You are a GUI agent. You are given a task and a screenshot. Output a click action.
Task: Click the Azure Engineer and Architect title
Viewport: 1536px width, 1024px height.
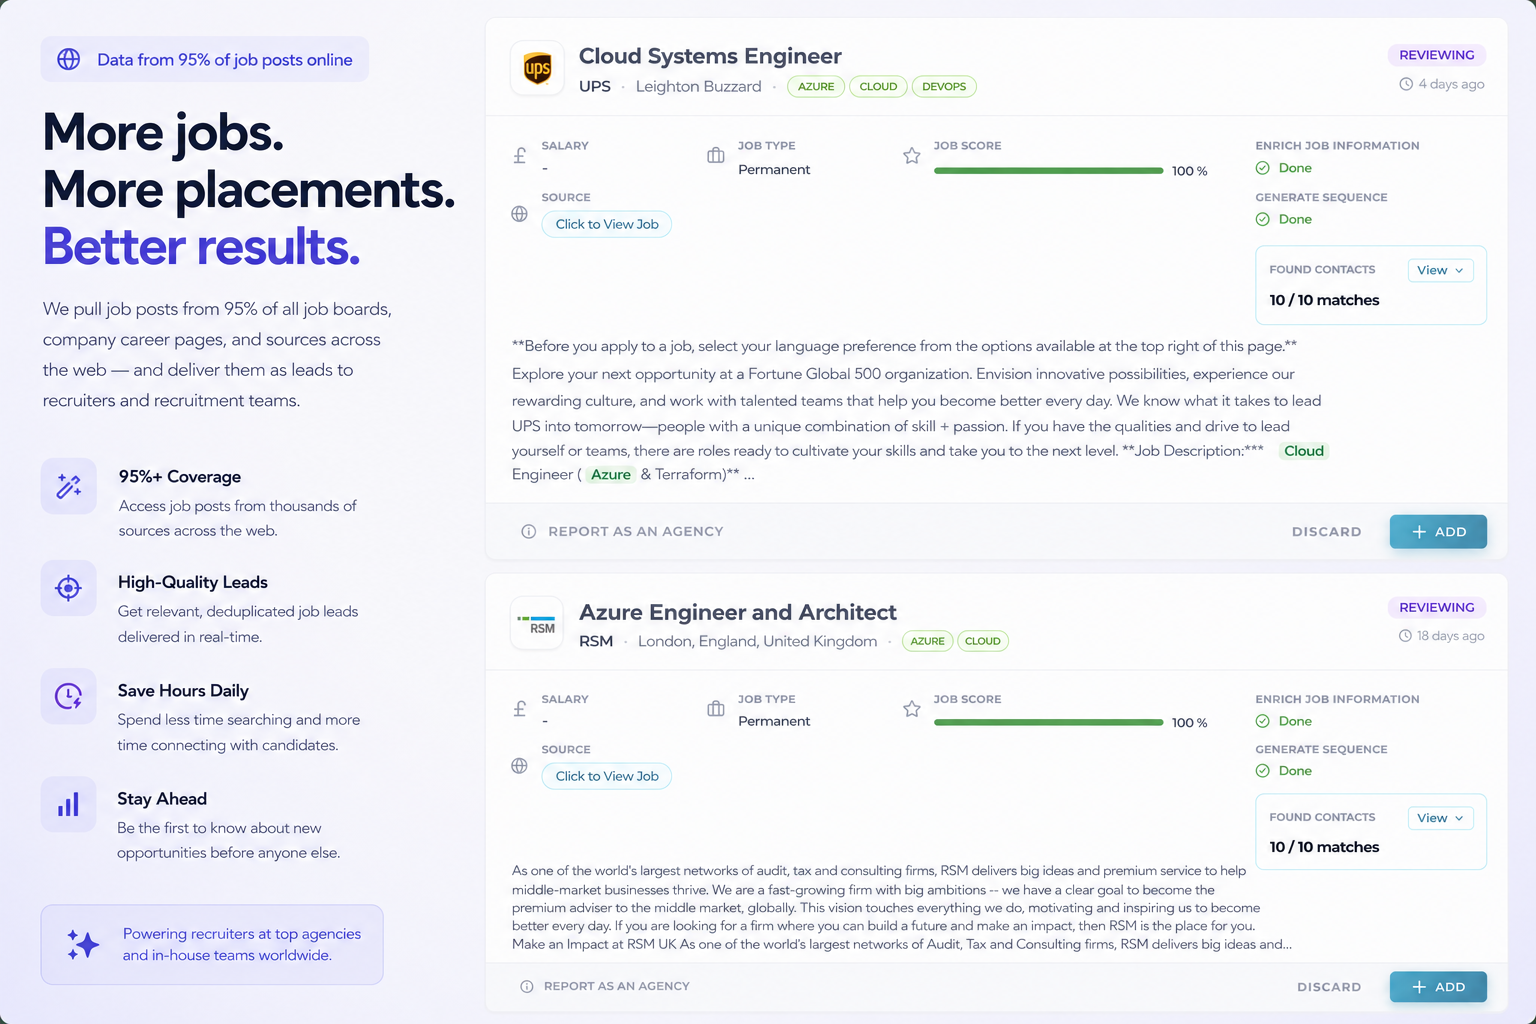pyautogui.click(x=738, y=612)
